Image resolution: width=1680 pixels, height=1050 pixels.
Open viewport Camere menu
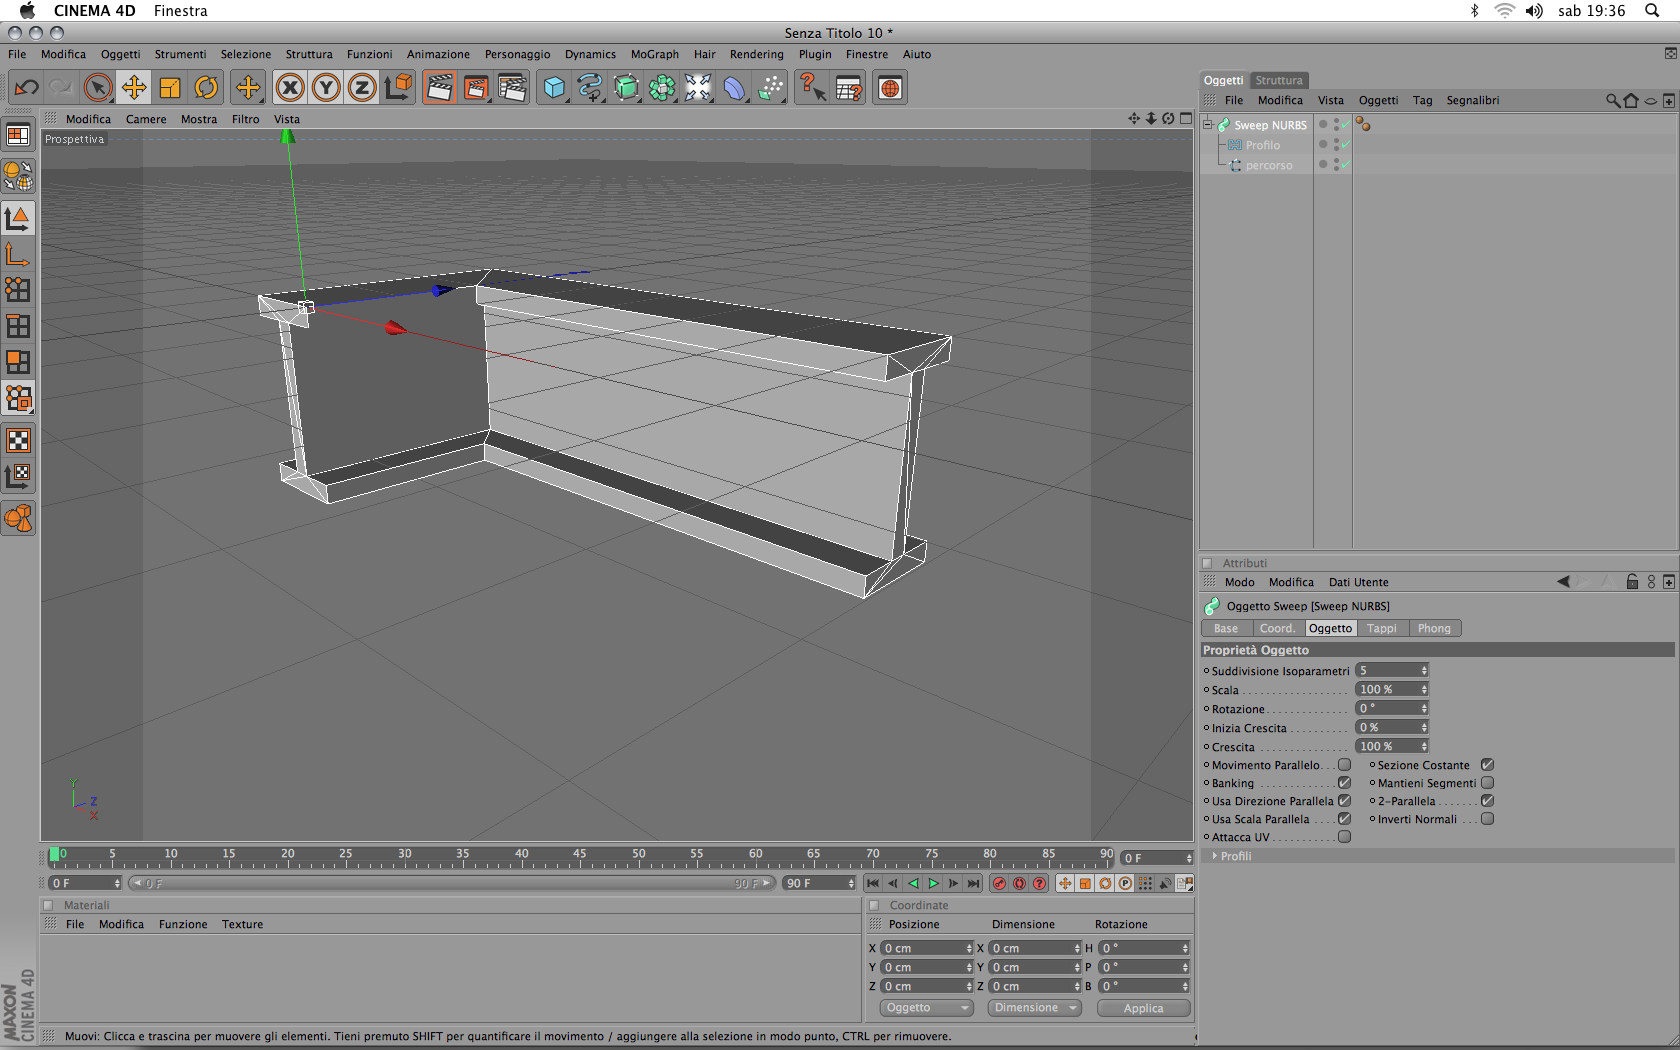pos(146,119)
